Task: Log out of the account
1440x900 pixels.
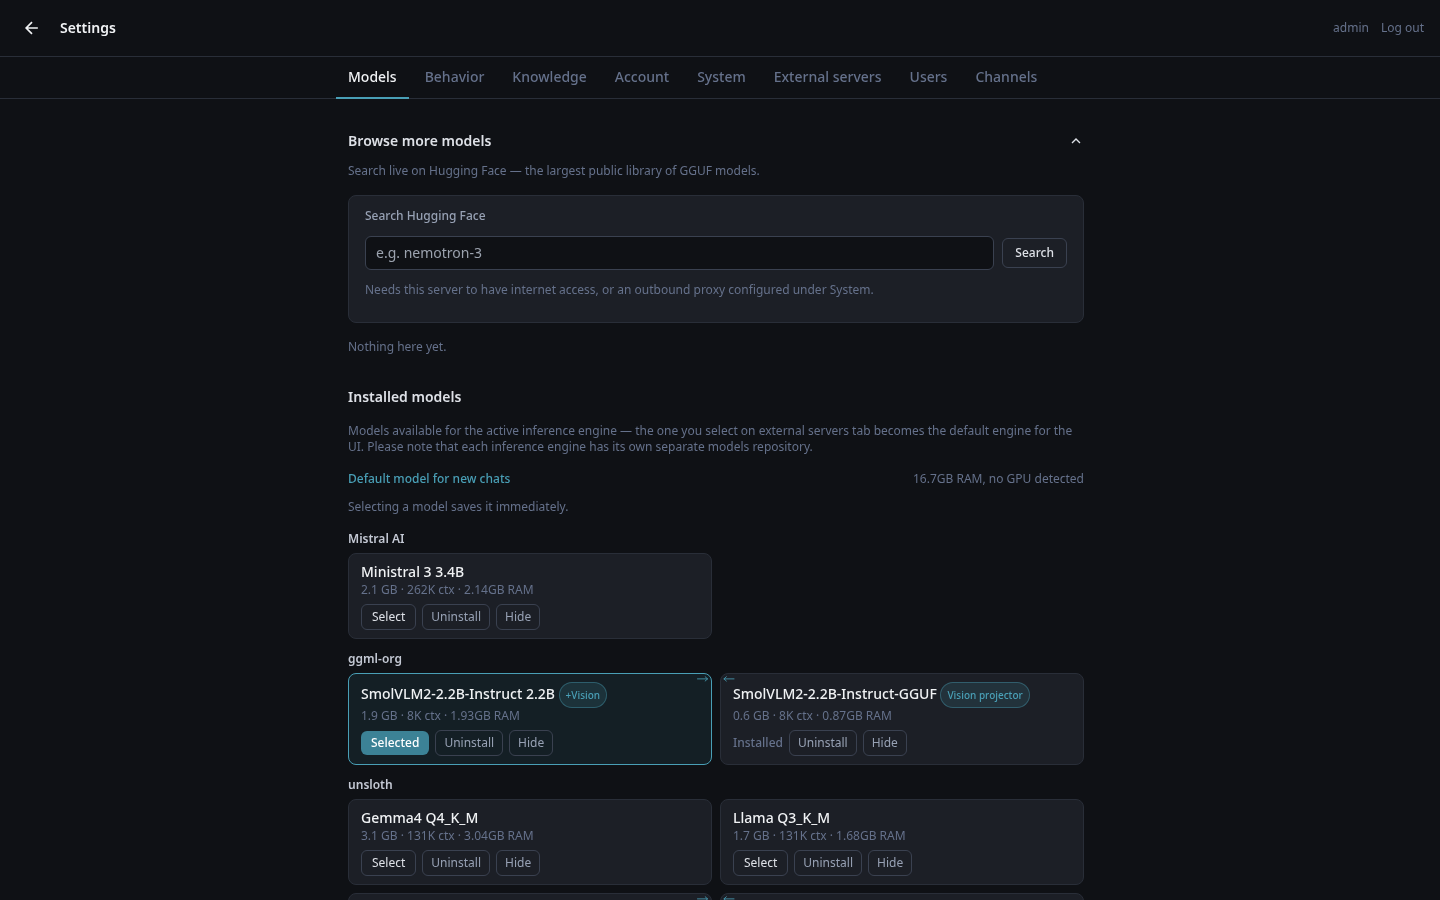Action: click(x=1402, y=28)
